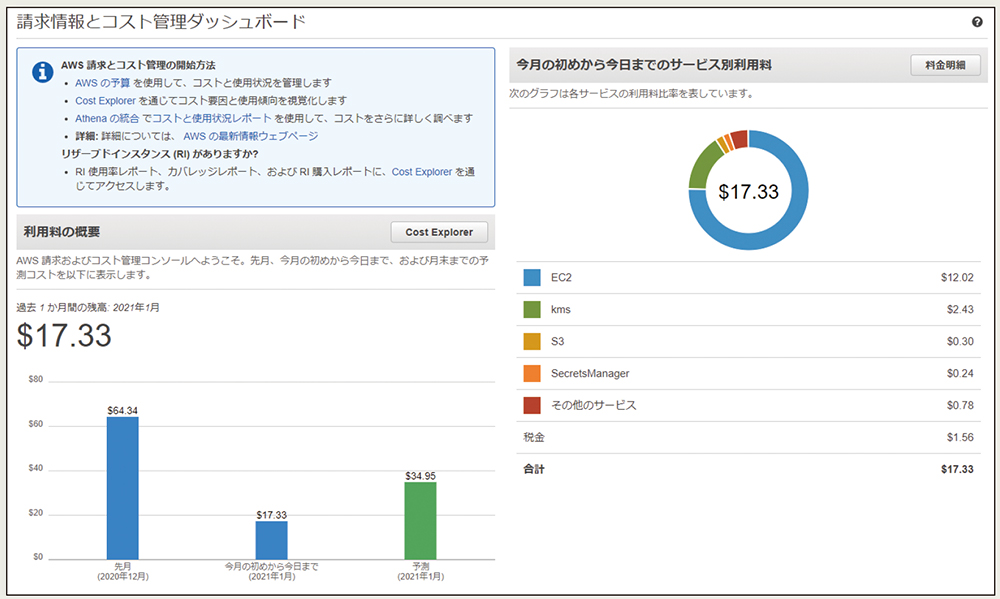Click the kms service row label
The image size is (1000, 599).
561,309
